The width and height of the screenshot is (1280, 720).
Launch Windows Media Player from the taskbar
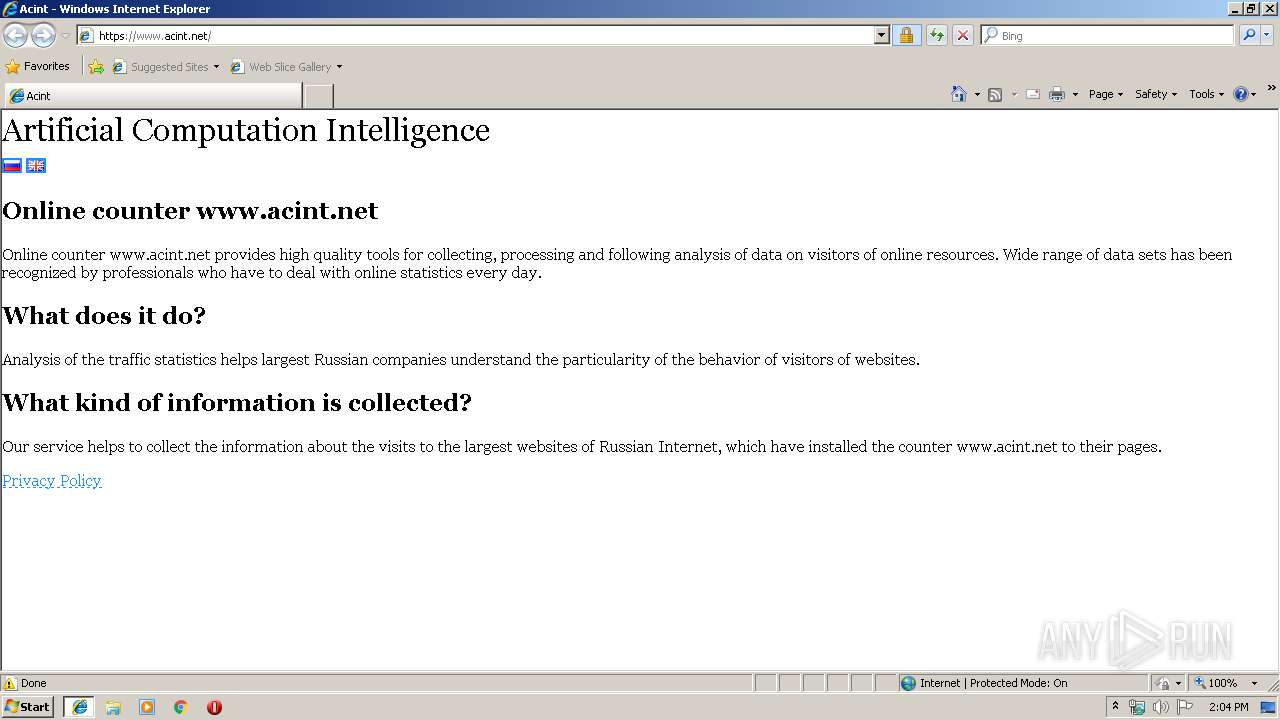(x=147, y=707)
